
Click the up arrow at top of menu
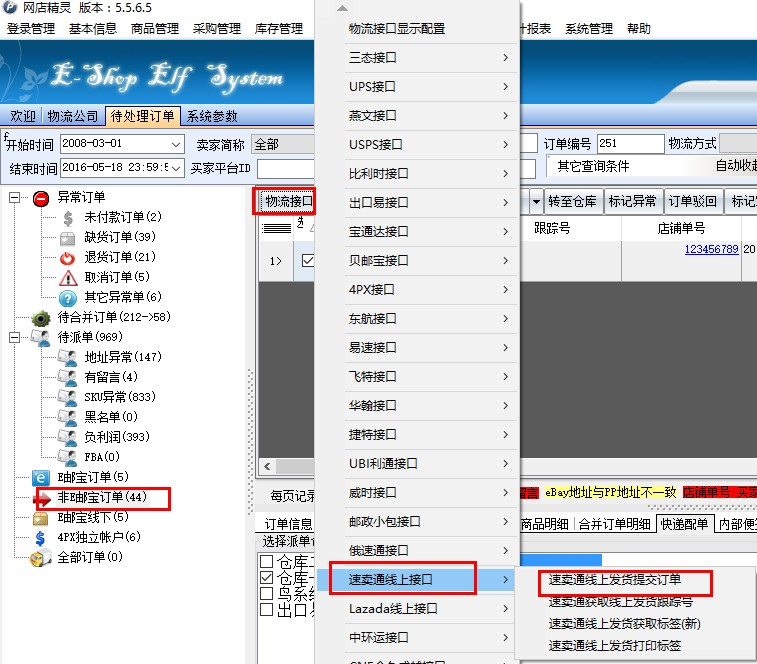(x=342, y=8)
